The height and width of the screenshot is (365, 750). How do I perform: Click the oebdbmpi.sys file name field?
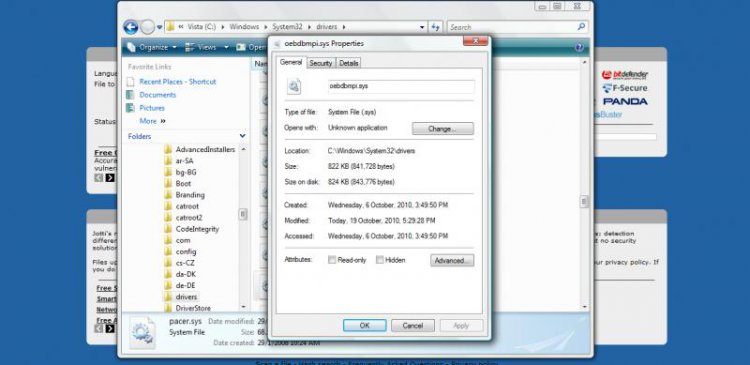click(x=401, y=87)
